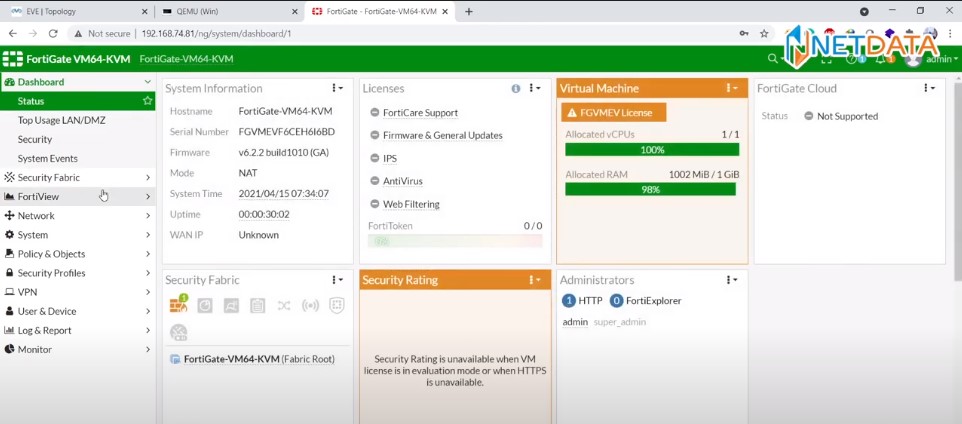Click the System gear icon
The height and width of the screenshot is (424, 962).
(x=9, y=234)
